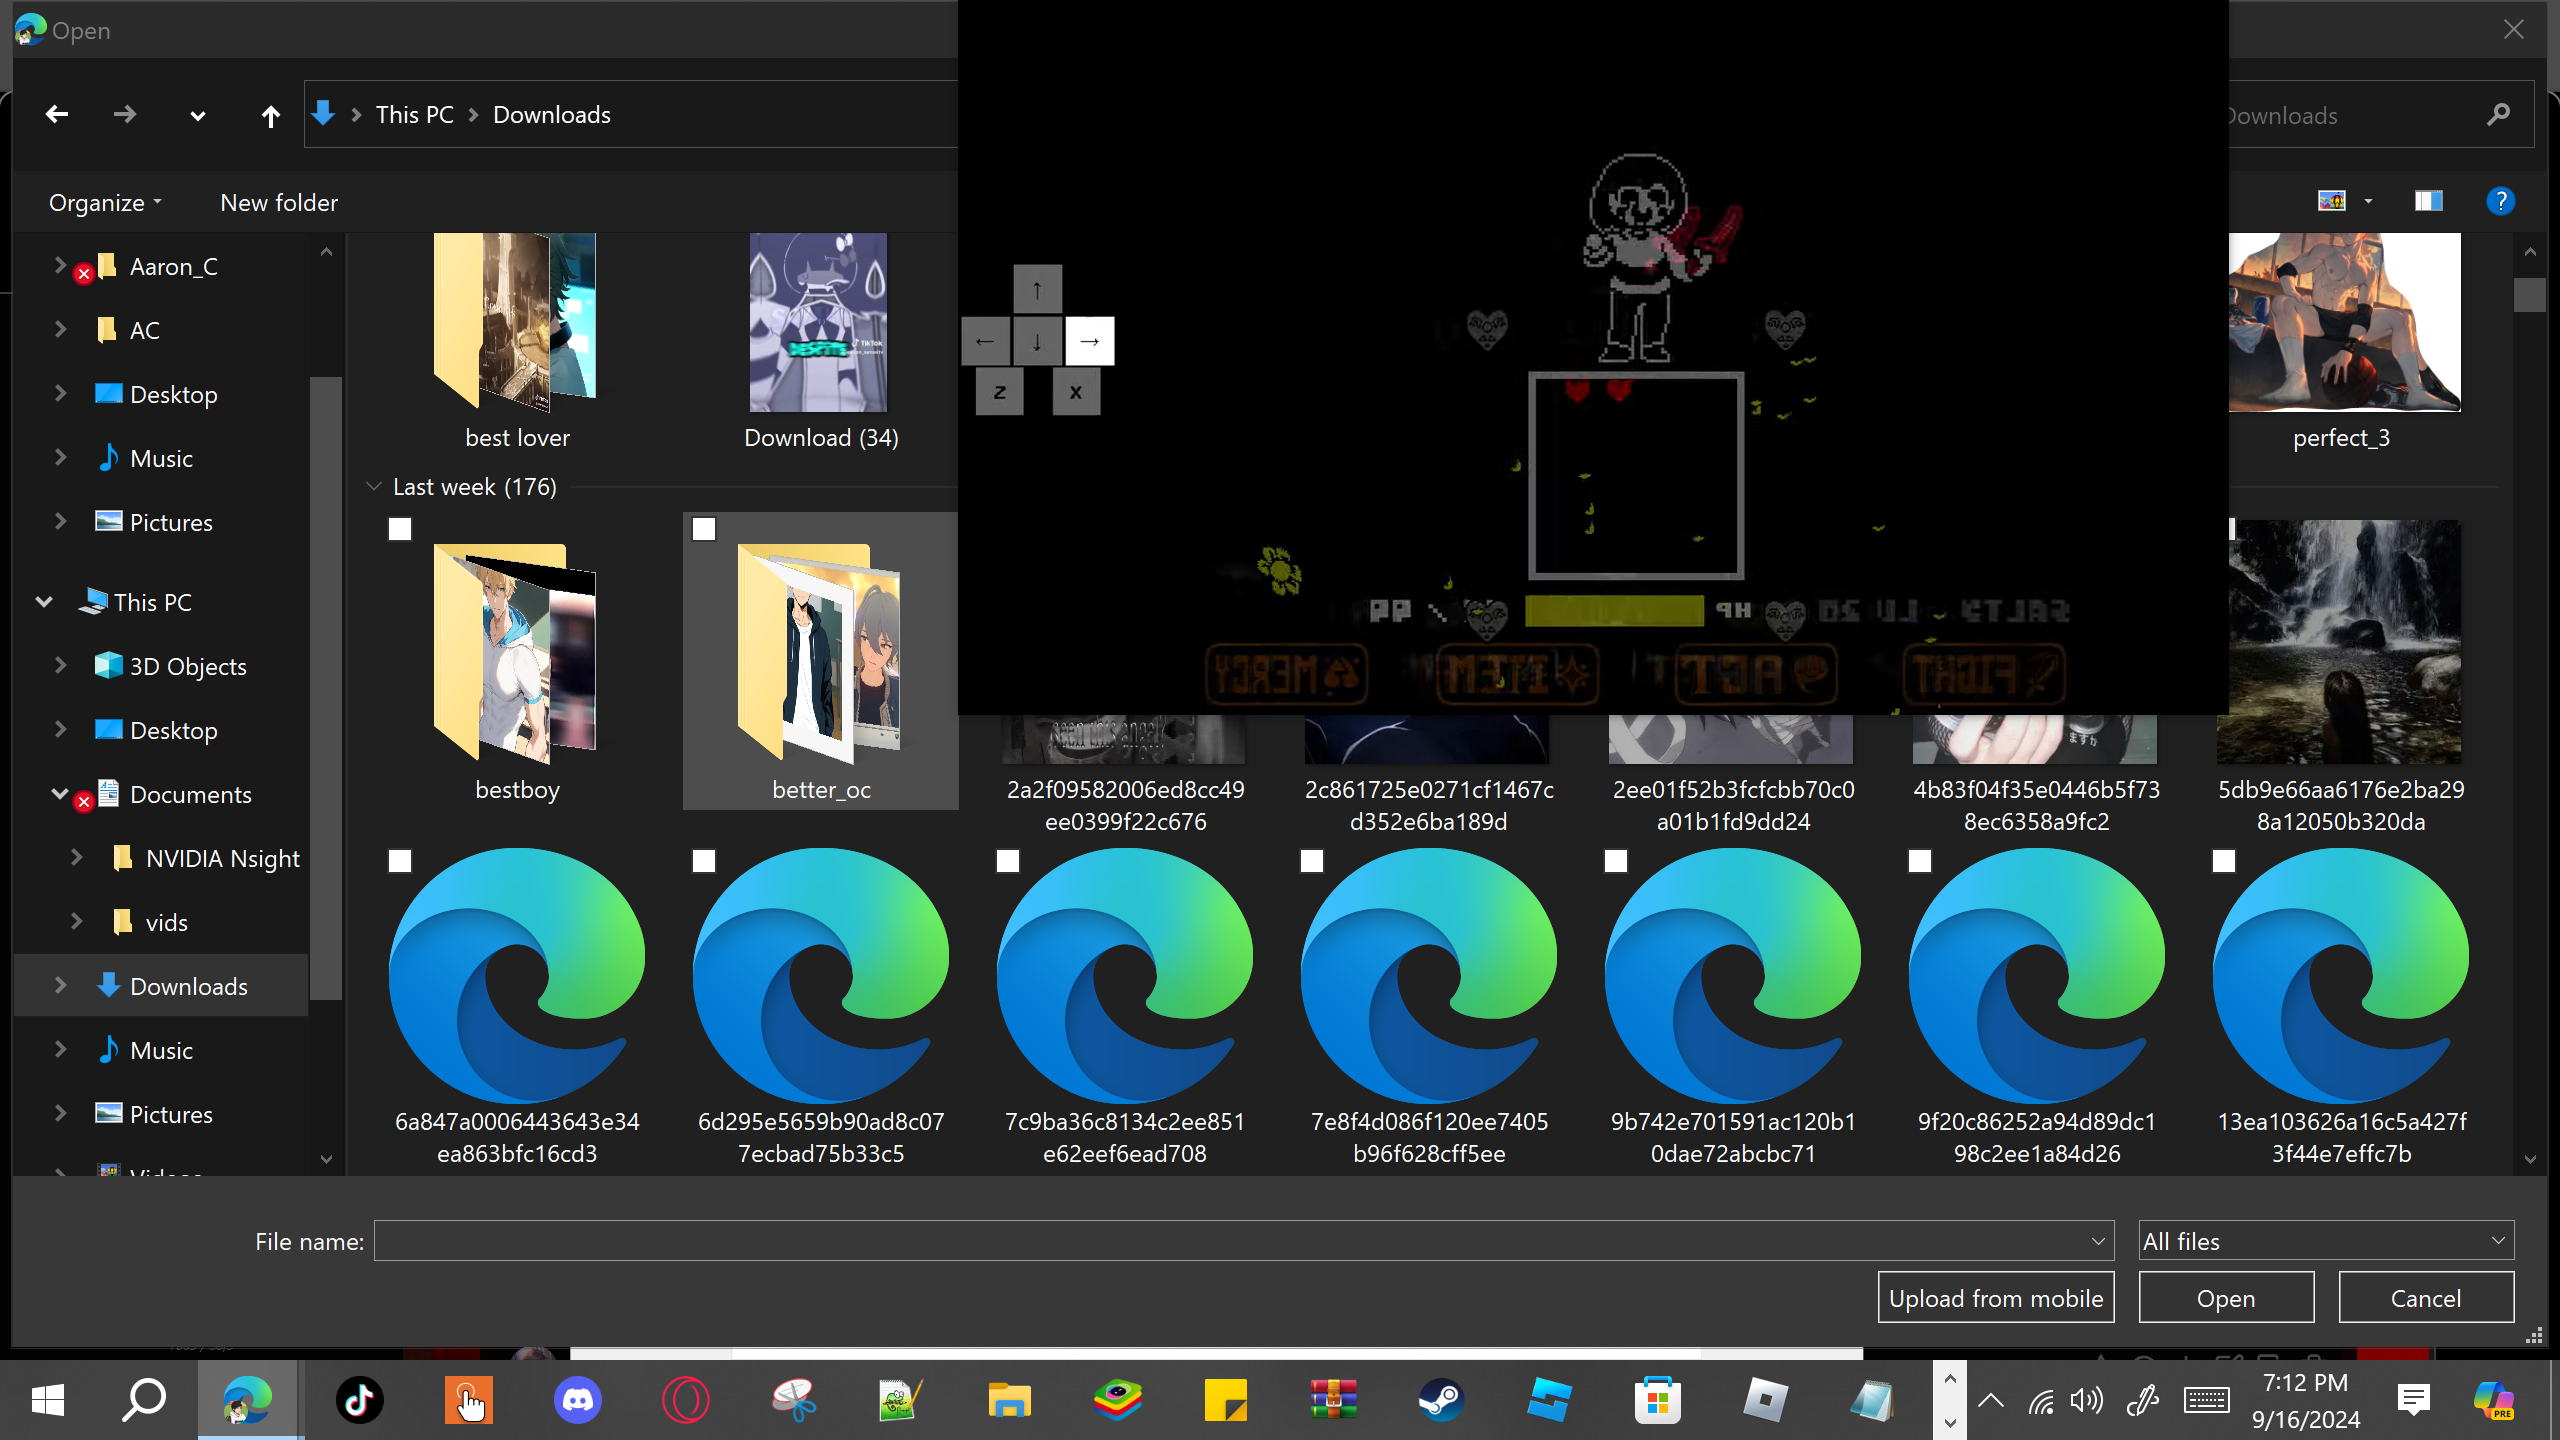Launch Steam from the taskbar
The image size is (2560, 1440).
tap(1441, 1400)
